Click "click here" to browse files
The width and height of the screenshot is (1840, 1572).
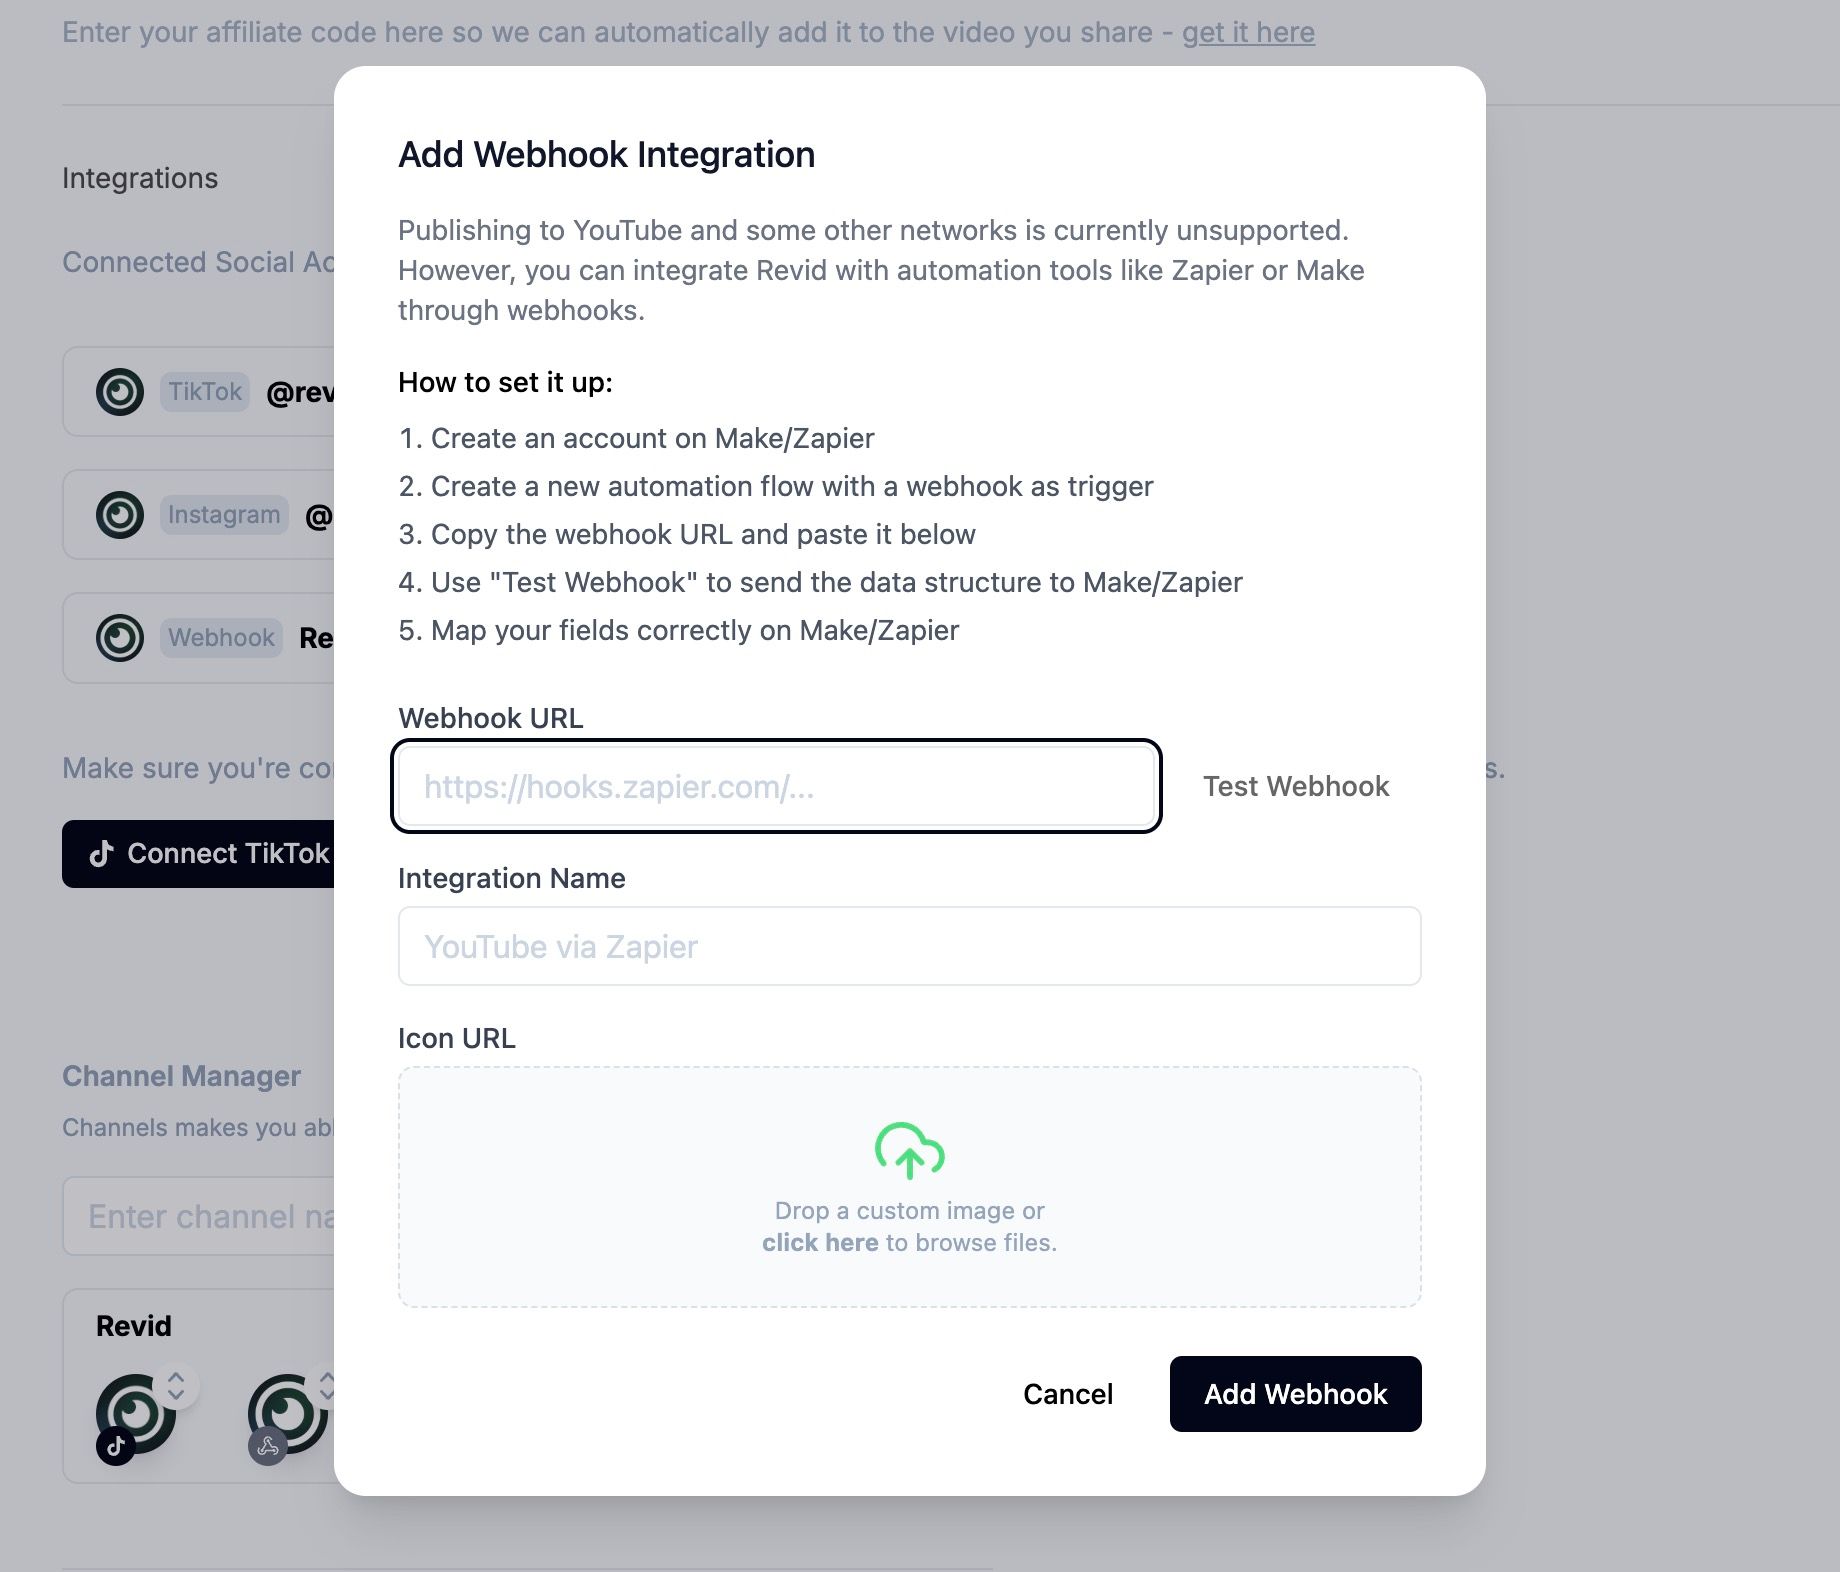pos(820,1242)
